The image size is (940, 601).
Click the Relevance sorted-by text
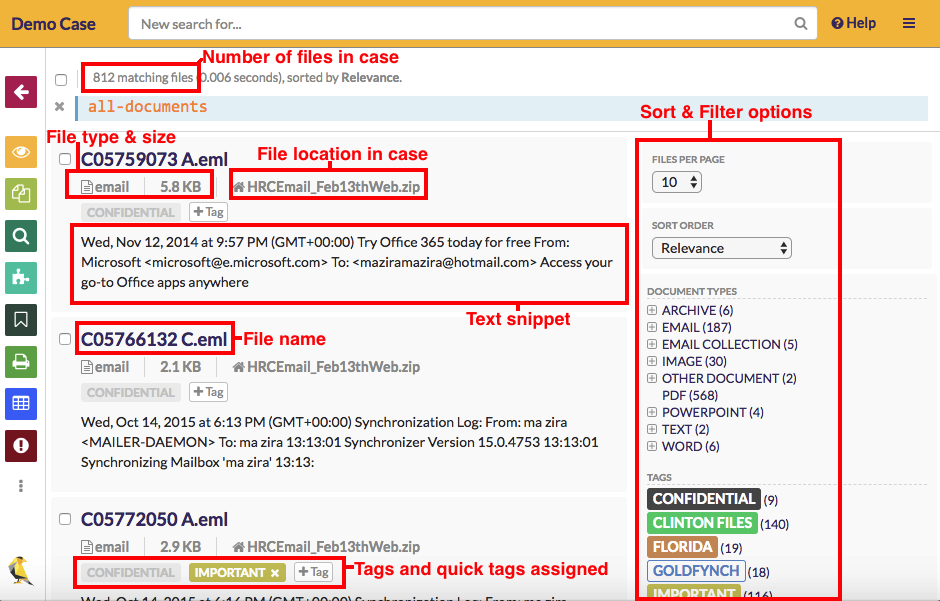click(x=370, y=78)
